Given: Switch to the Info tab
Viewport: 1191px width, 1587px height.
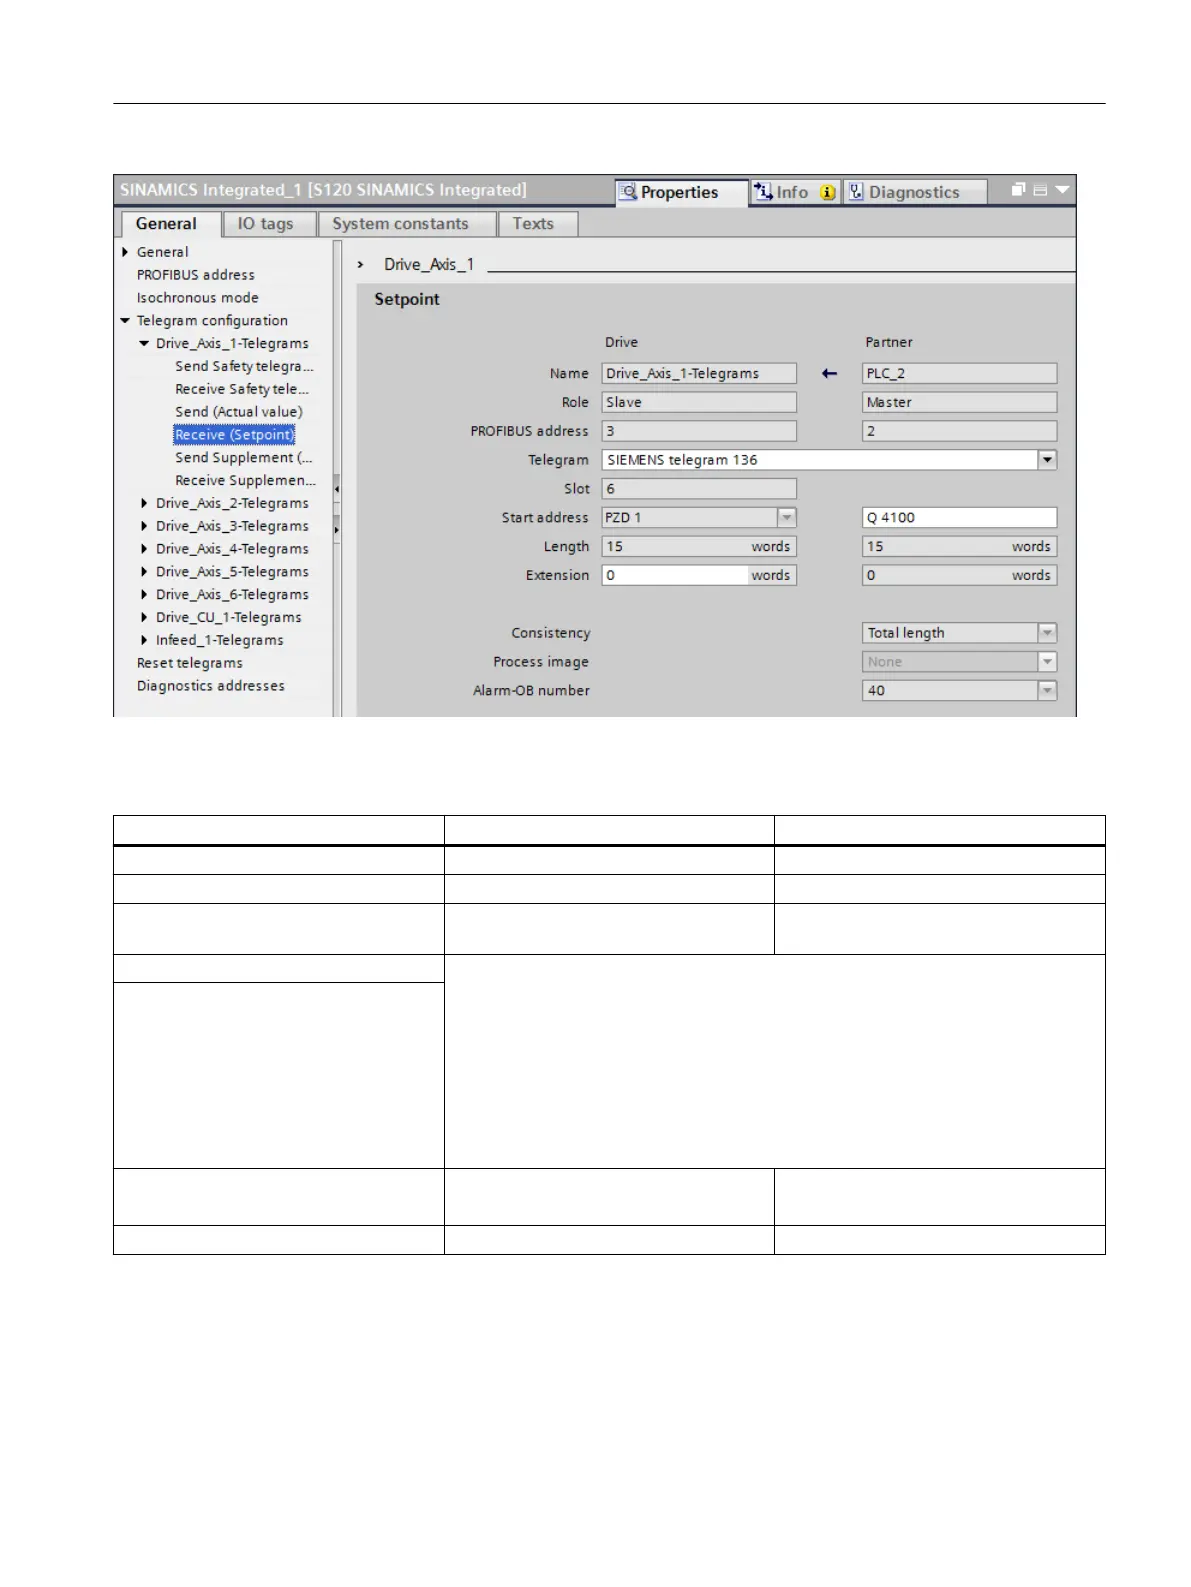Looking at the screenshot, I should click(x=795, y=192).
